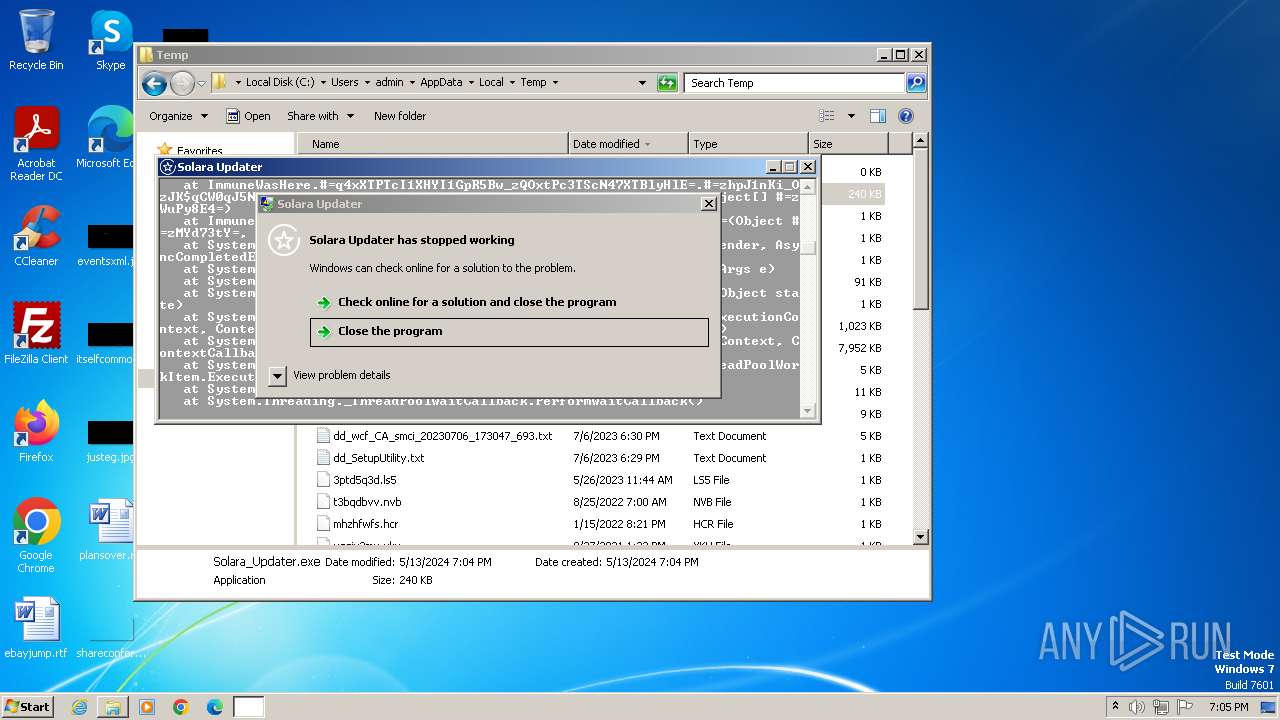Check online for a solution and close
Image resolution: width=1280 pixels, height=720 pixels.
pyautogui.click(x=509, y=302)
